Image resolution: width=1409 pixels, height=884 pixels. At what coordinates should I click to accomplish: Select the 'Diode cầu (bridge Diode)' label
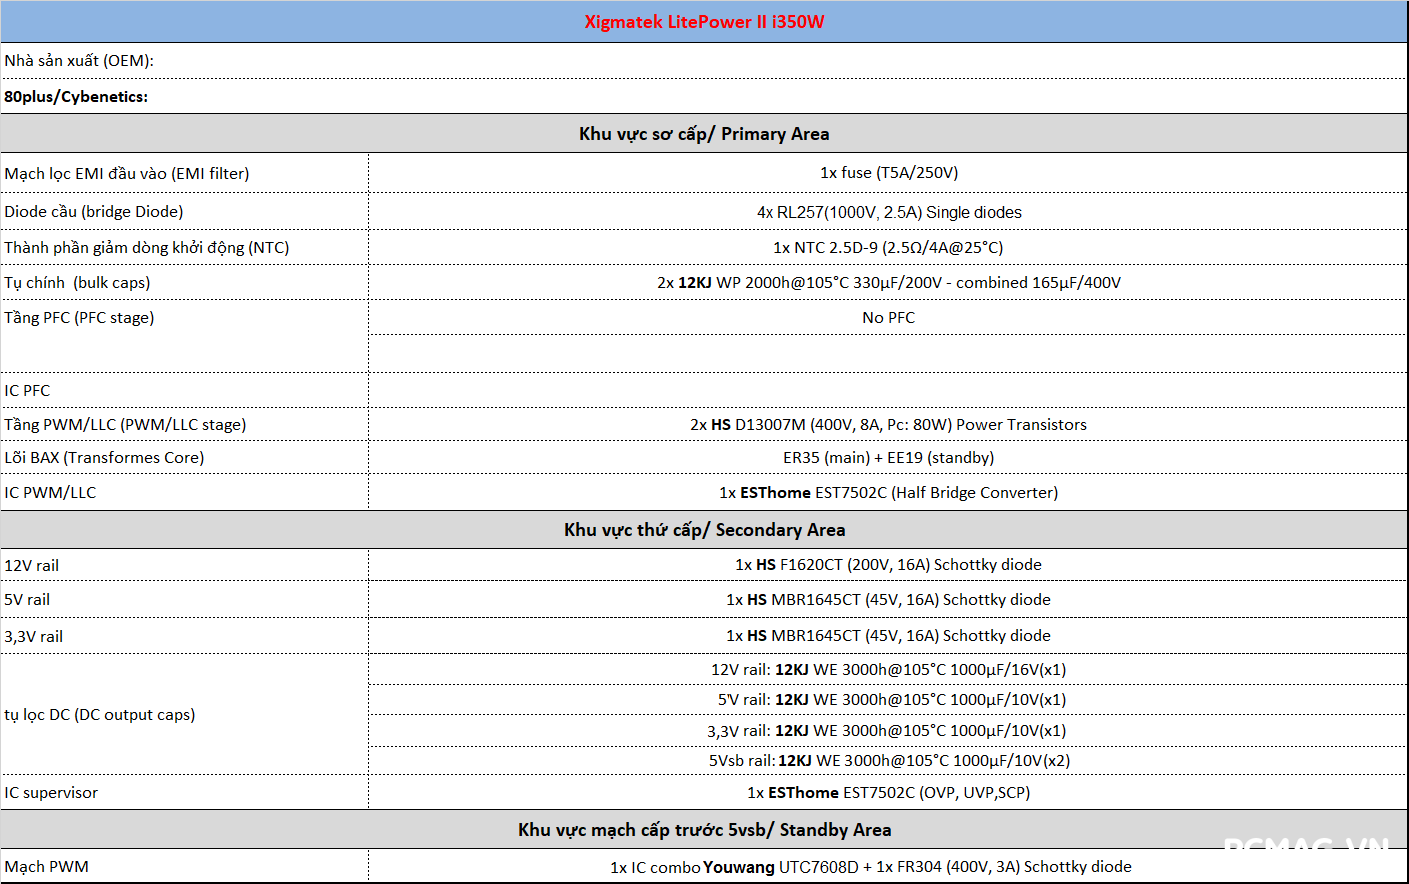click(94, 212)
